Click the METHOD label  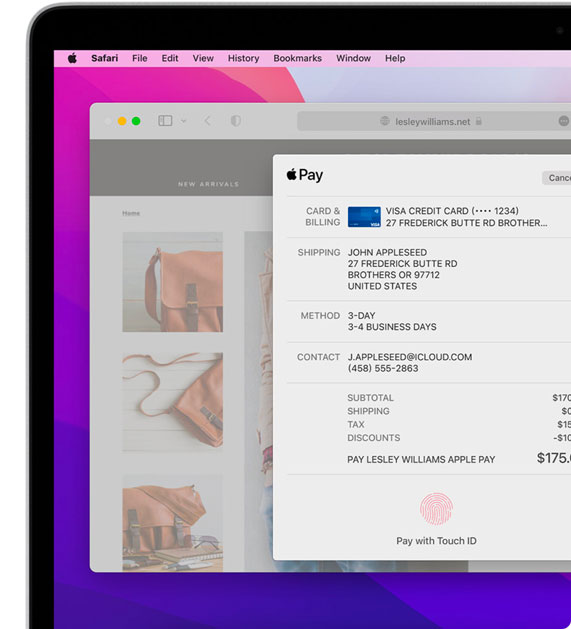[320, 316]
